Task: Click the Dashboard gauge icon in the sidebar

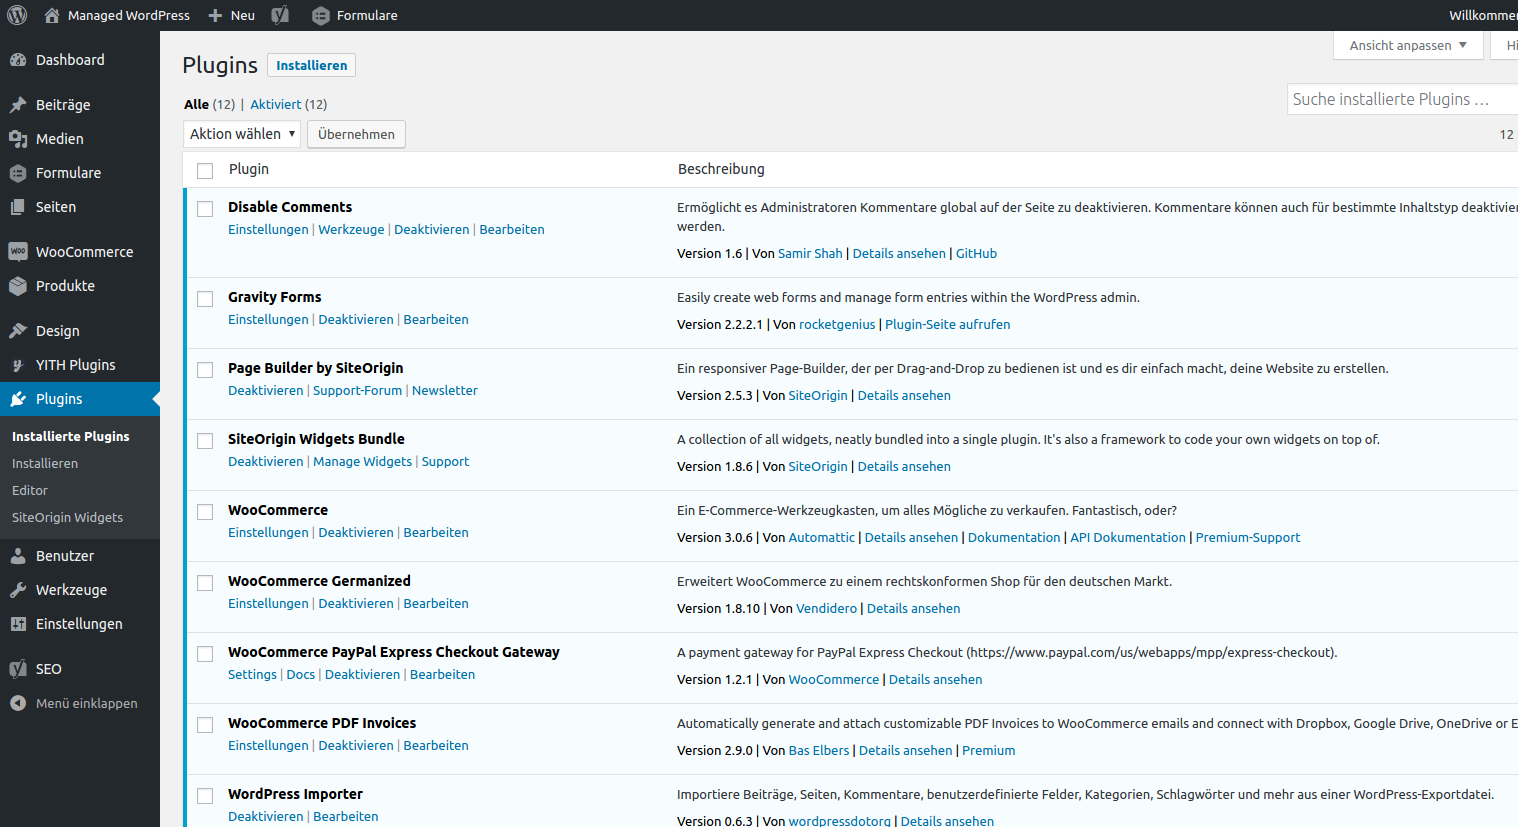Action: pos(18,60)
